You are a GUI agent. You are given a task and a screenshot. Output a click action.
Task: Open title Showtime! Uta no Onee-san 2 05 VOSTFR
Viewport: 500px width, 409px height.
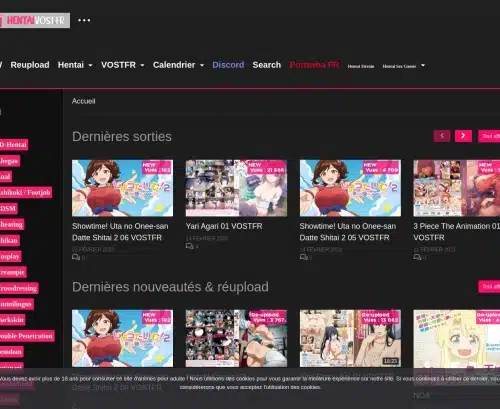(x=348, y=232)
